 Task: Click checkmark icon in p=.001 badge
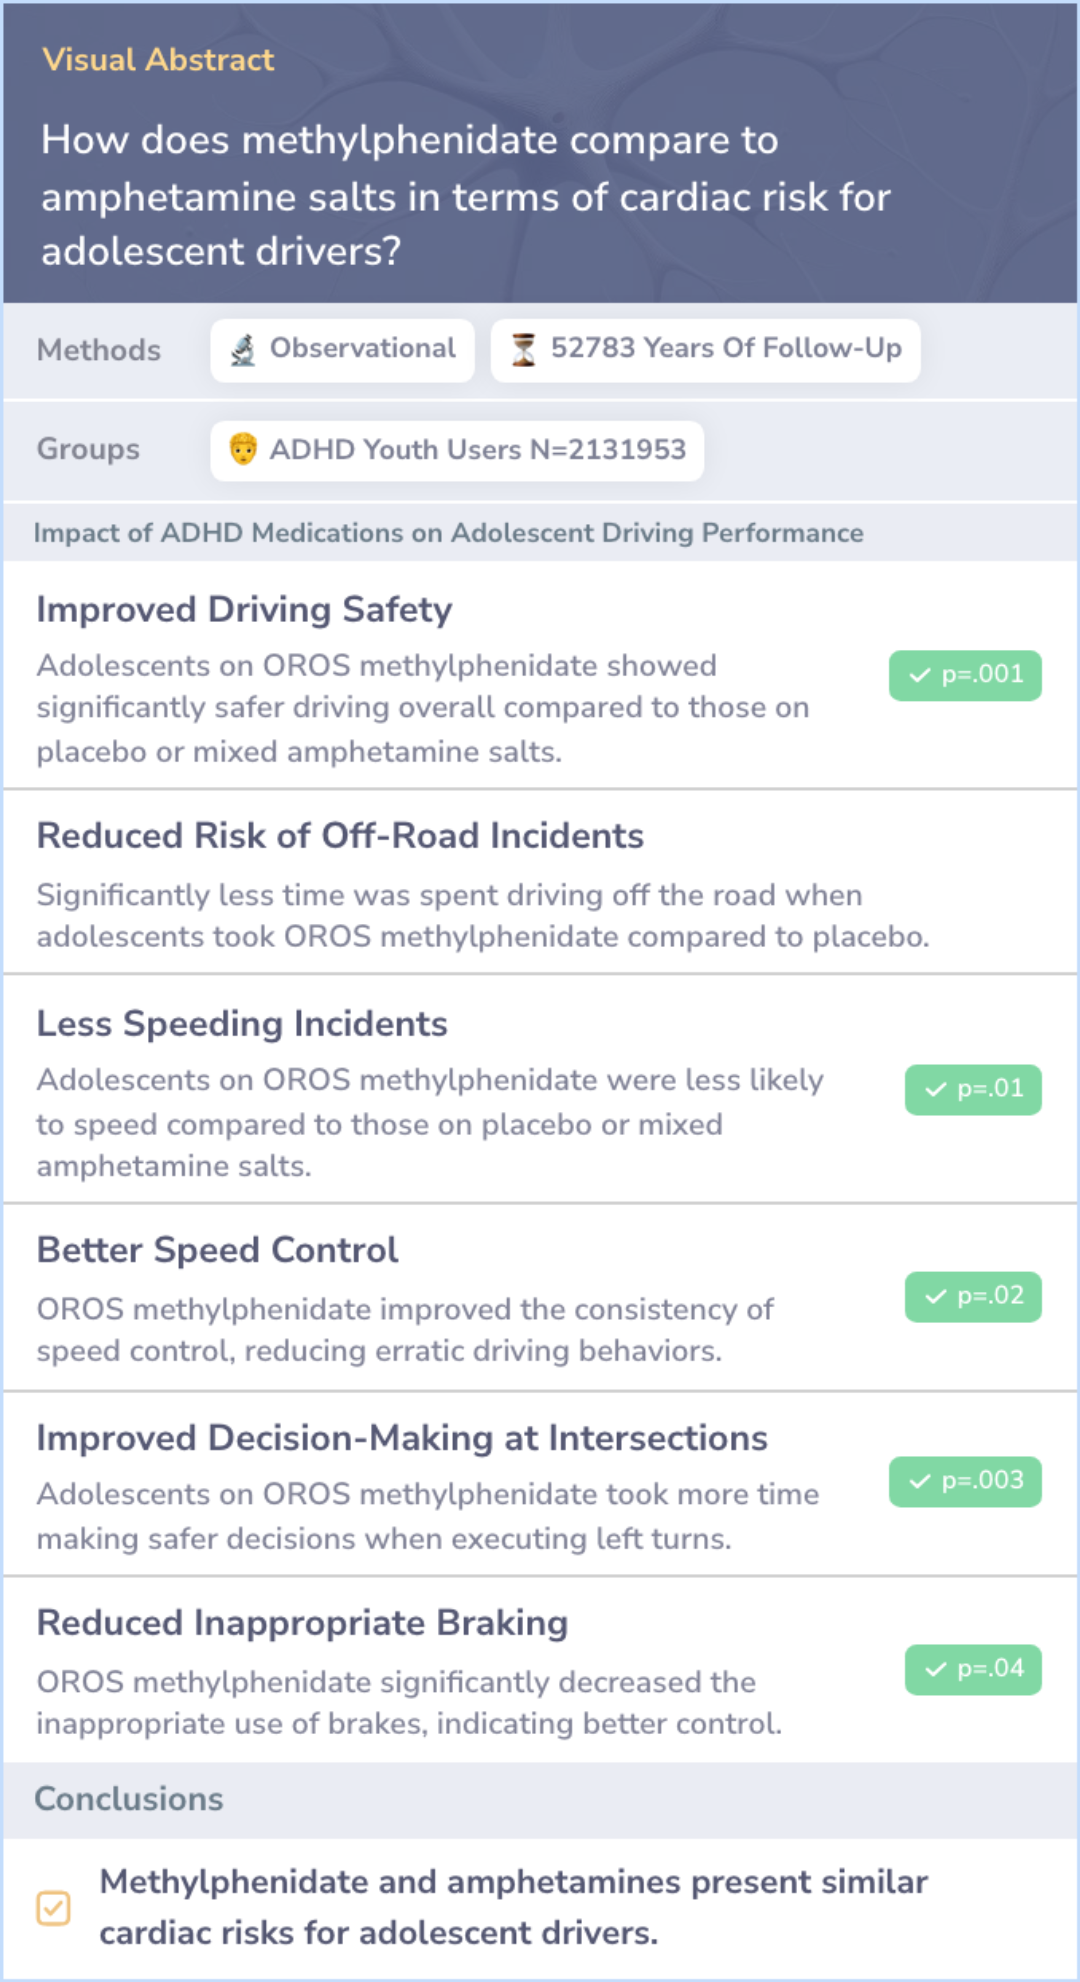click(x=920, y=676)
